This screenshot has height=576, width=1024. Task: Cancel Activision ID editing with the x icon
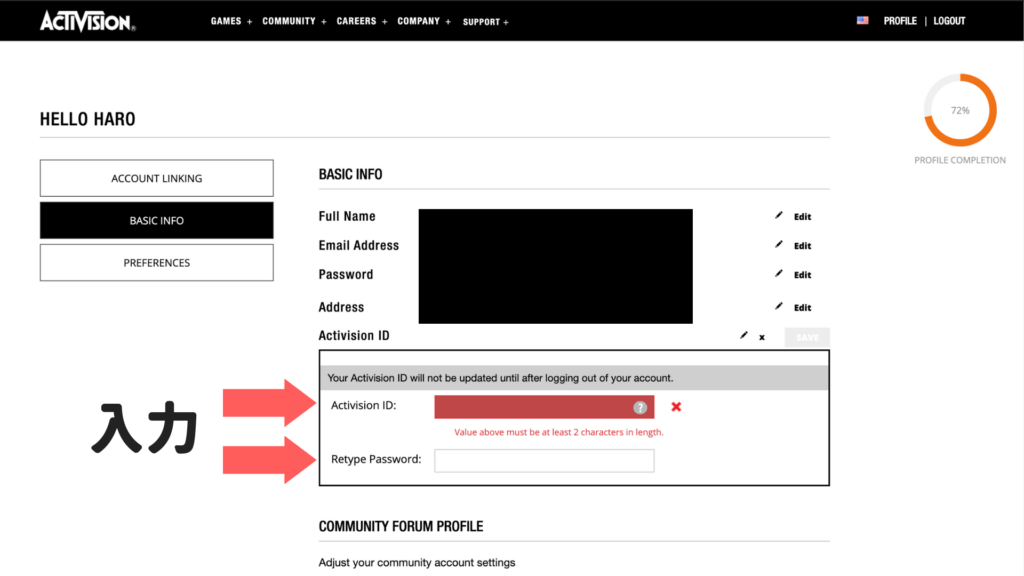[x=761, y=338]
